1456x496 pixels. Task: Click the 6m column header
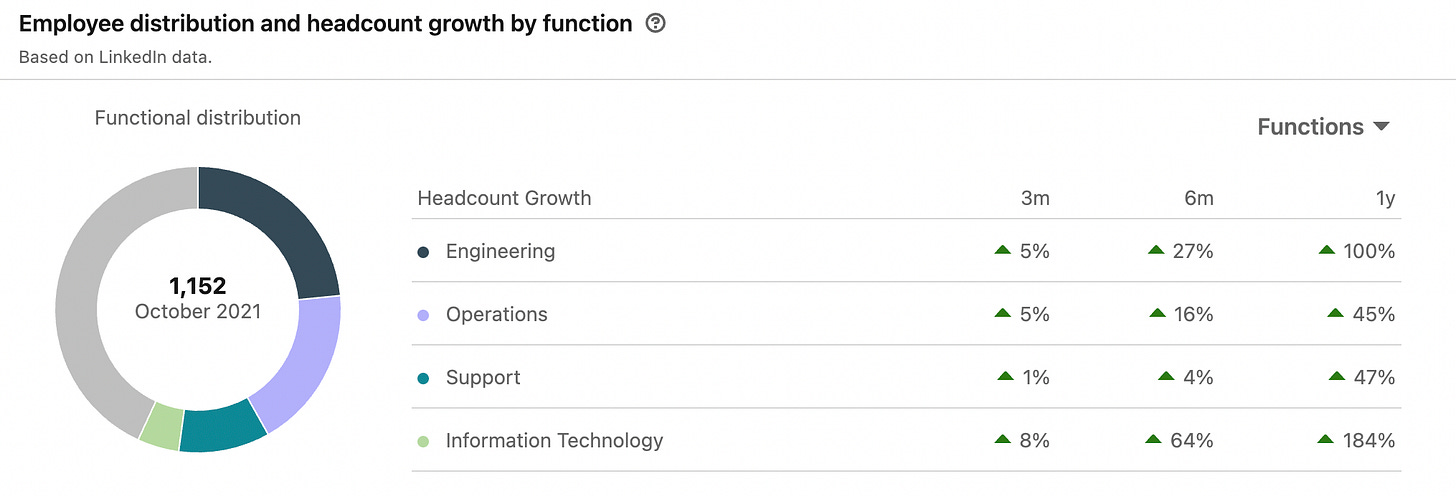(1198, 198)
